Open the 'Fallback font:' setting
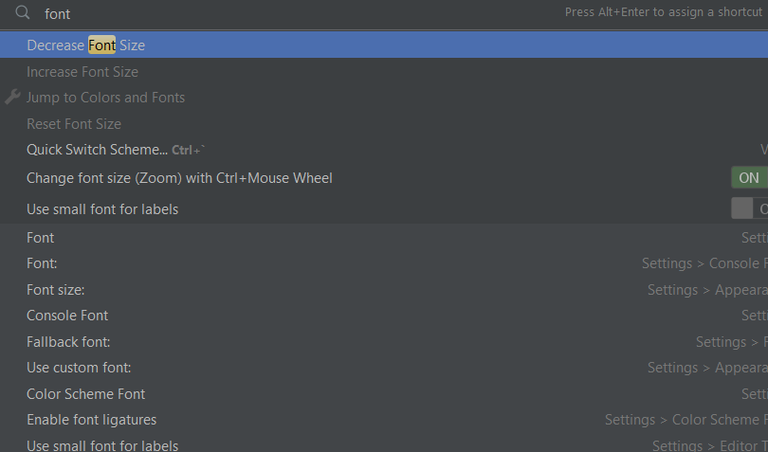 point(69,342)
